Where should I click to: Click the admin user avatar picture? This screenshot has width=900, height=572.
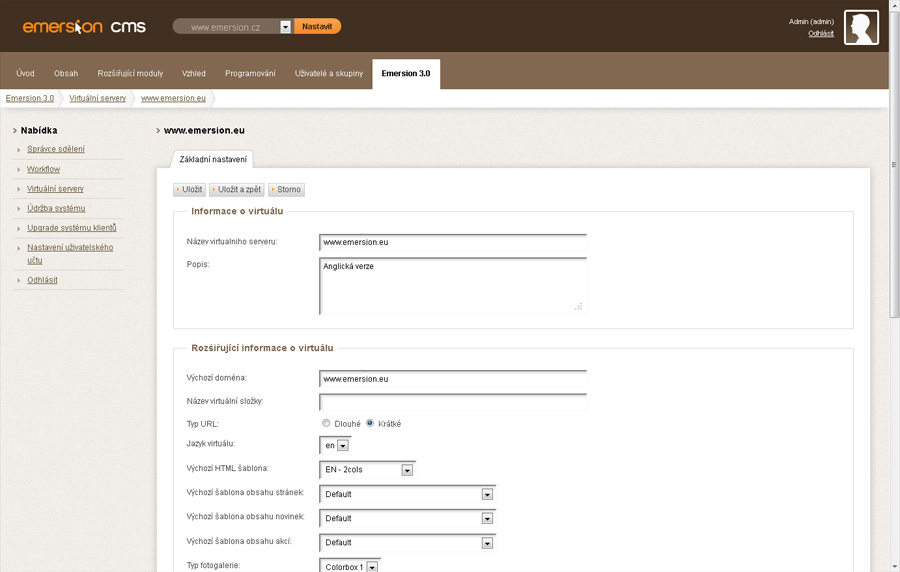point(861,28)
